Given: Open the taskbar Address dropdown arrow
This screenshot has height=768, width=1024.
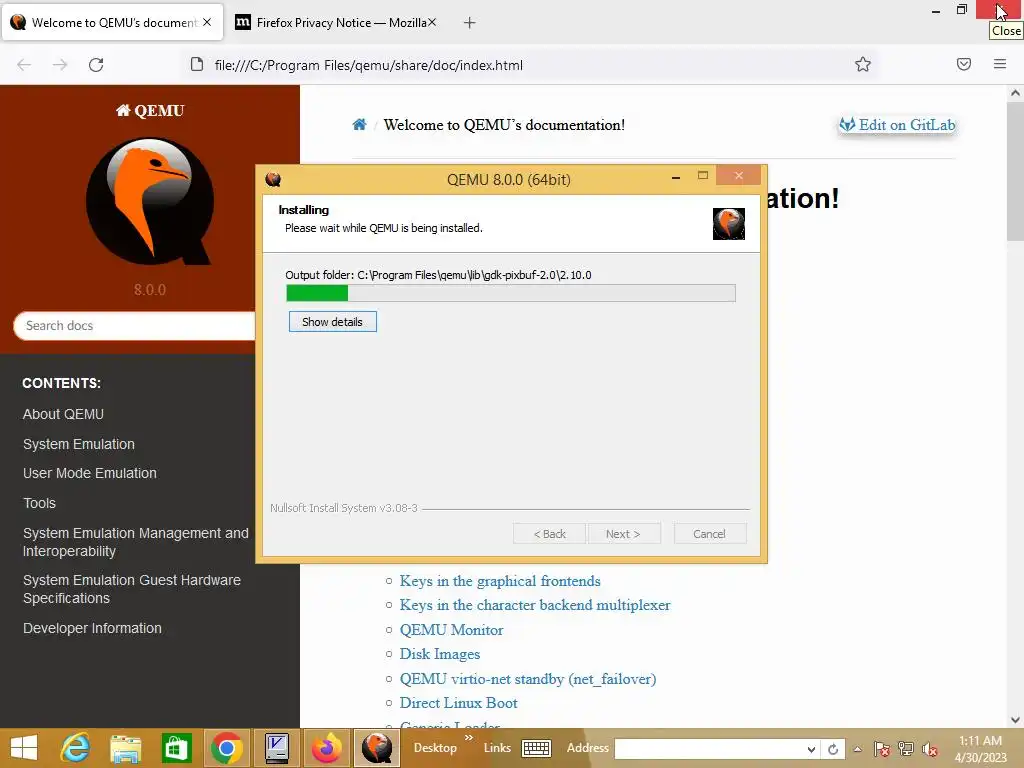Looking at the screenshot, I should [x=811, y=749].
